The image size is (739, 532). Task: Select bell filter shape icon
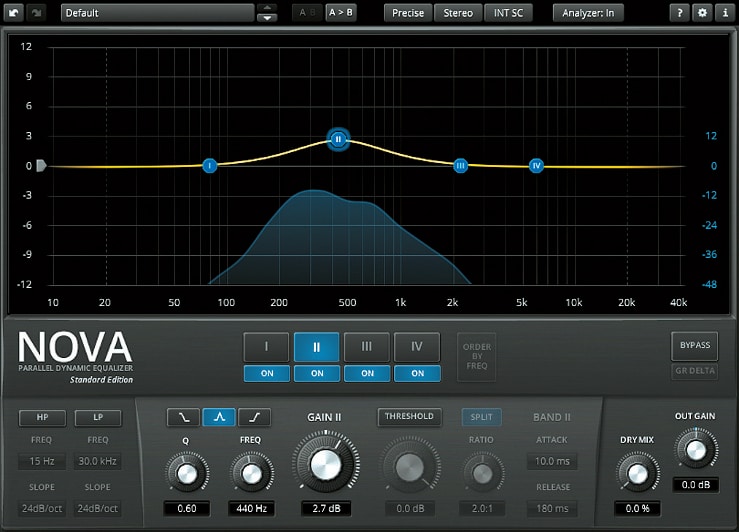tap(219, 417)
